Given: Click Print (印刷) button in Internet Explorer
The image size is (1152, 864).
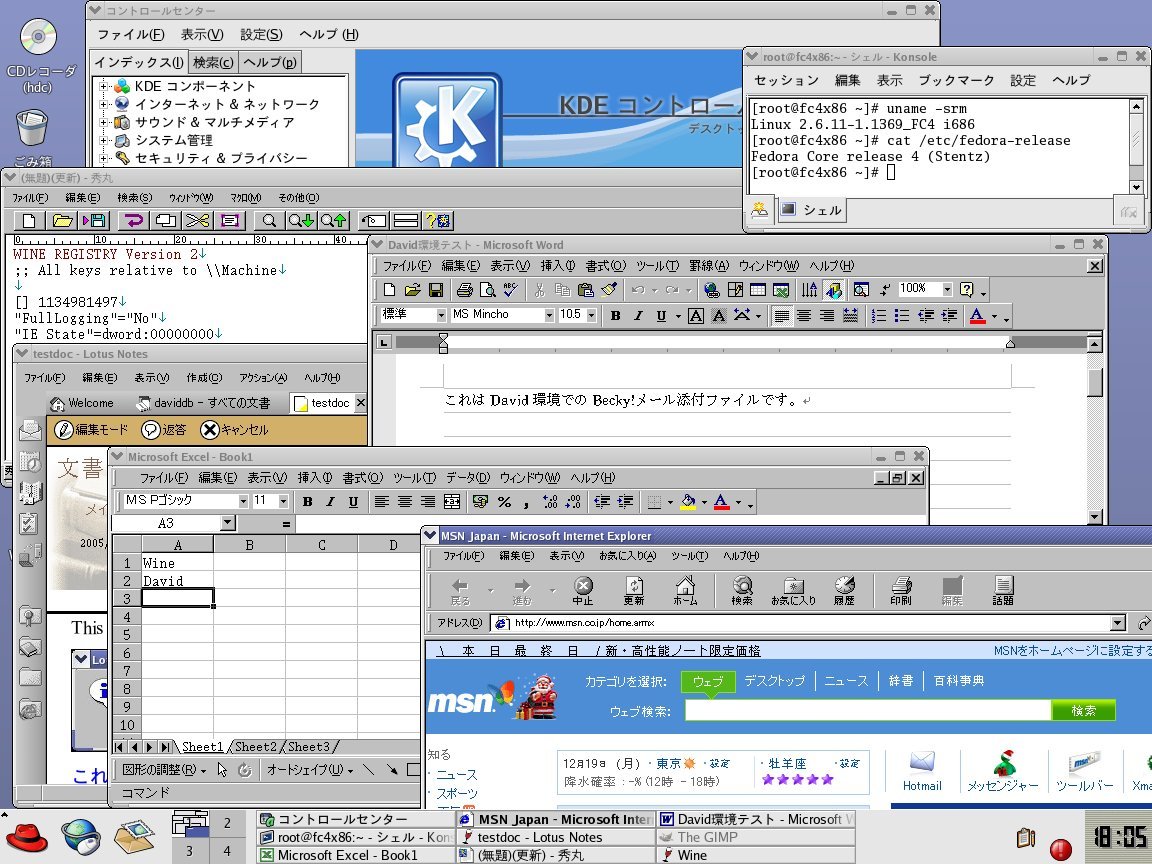Looking at the screenshot, I should click(901, 591).
